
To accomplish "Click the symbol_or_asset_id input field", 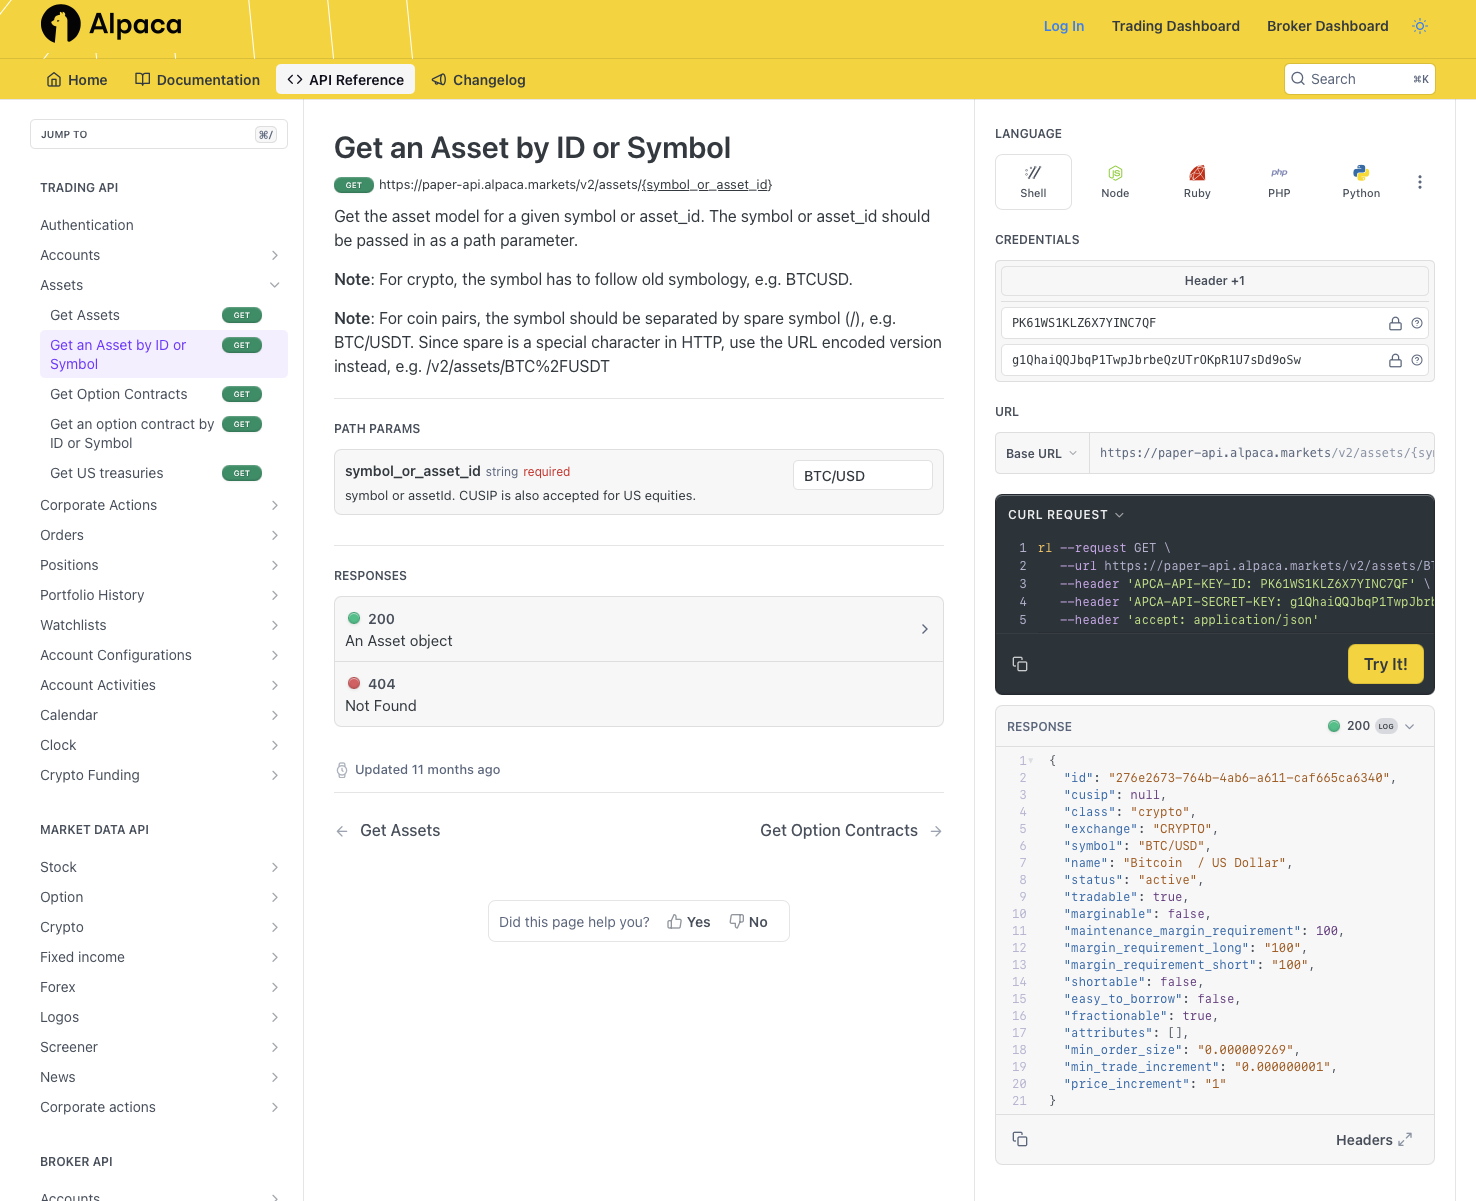I will pyautogui.click(x=862, y=476).
